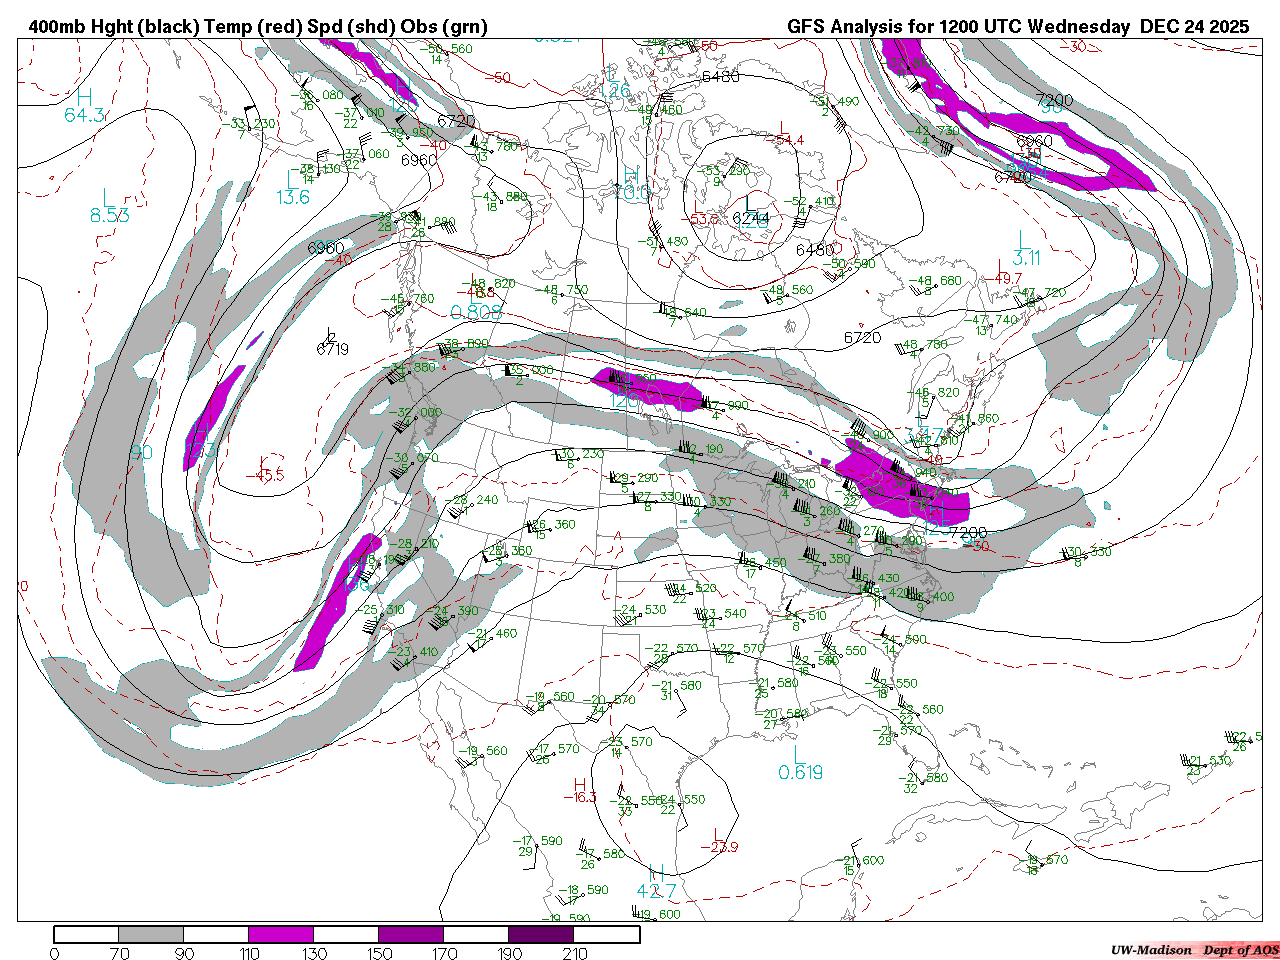The height and width of the screenshot is (960, 1280).
Task: Select the "210" tick label on legend
Action: [x=575, y=953]
